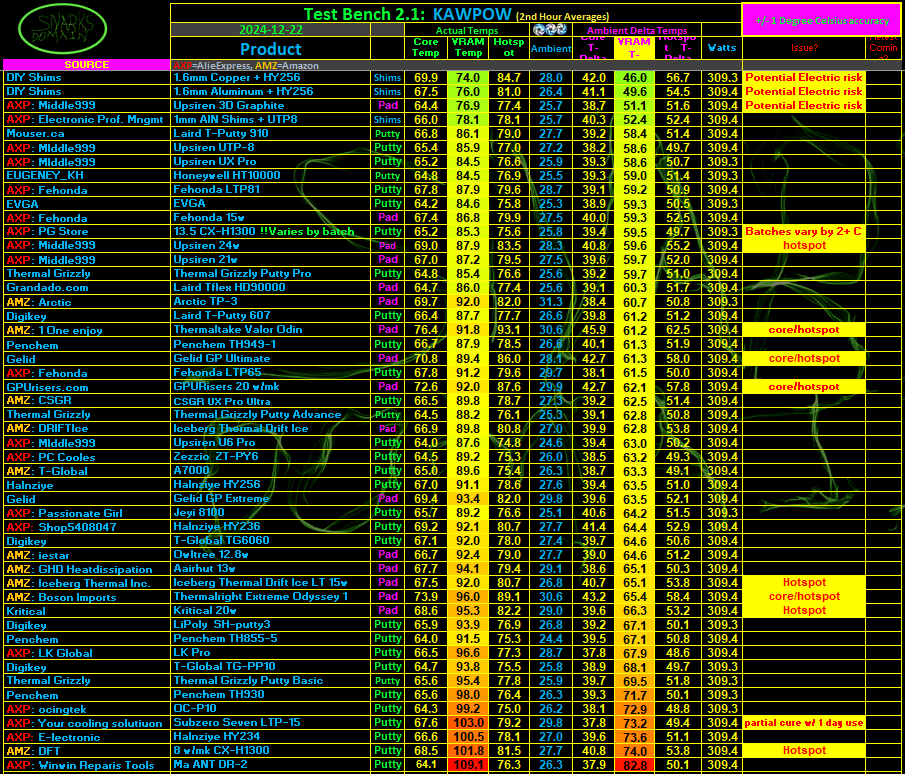Select the Iceberg Thermal Drift Ice cell
The width and height of the screenshot is (905, 774).
coord(271,428)
